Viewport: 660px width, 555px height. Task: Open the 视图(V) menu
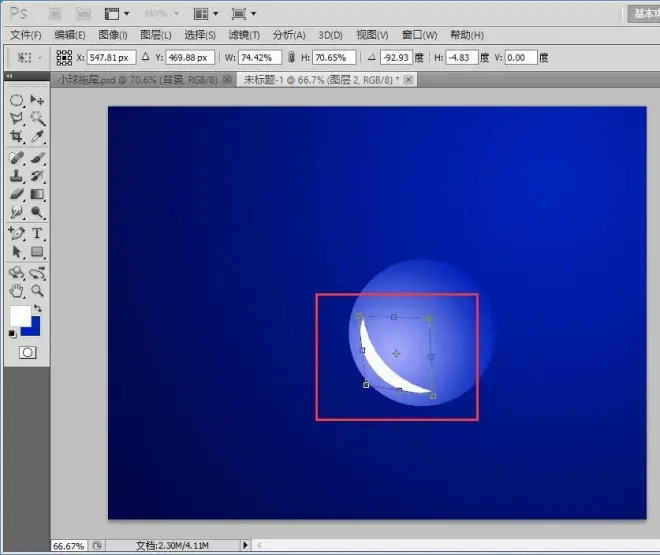(373, 35)
